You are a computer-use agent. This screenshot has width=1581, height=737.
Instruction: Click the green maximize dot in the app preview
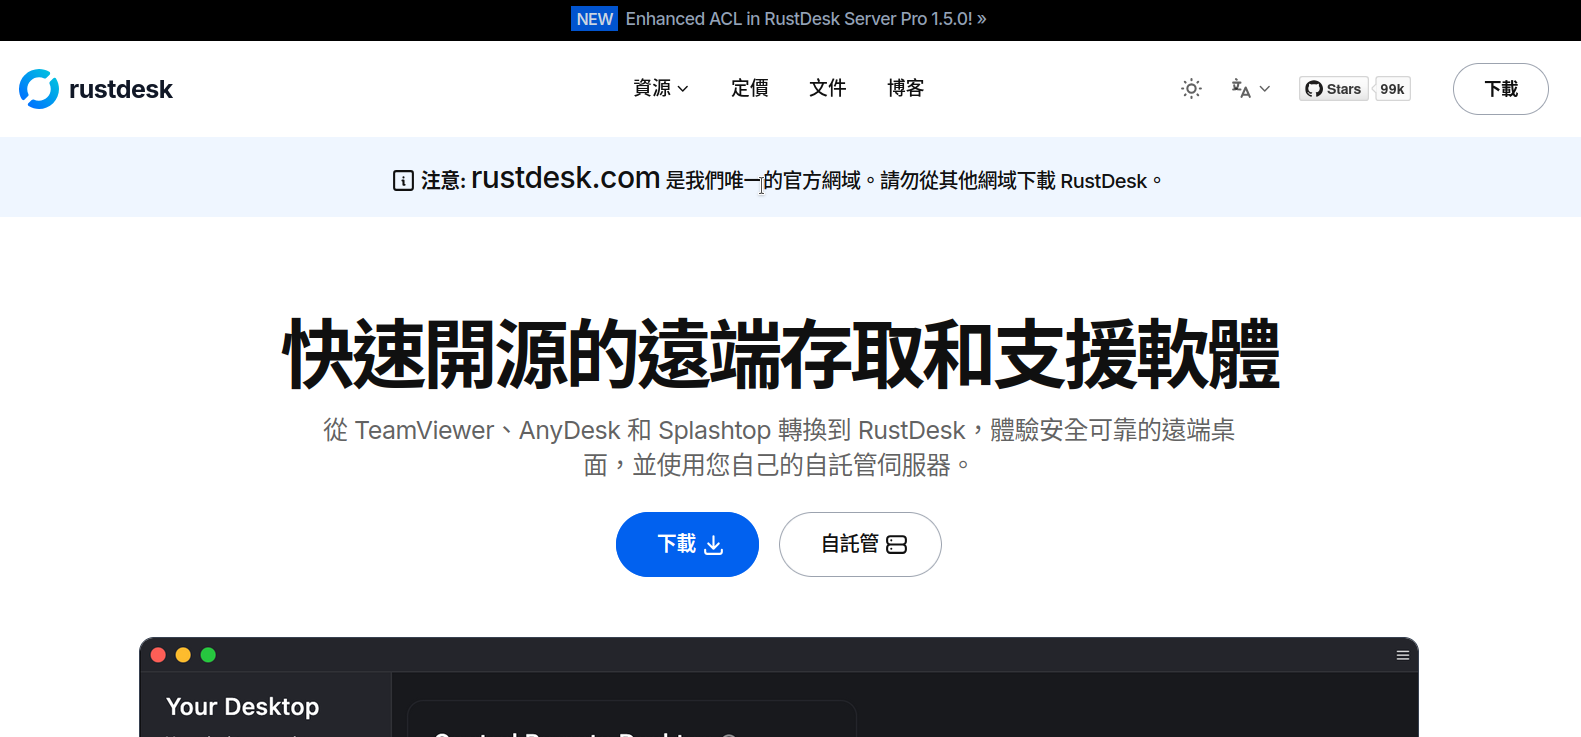click(x=208, y=655)
